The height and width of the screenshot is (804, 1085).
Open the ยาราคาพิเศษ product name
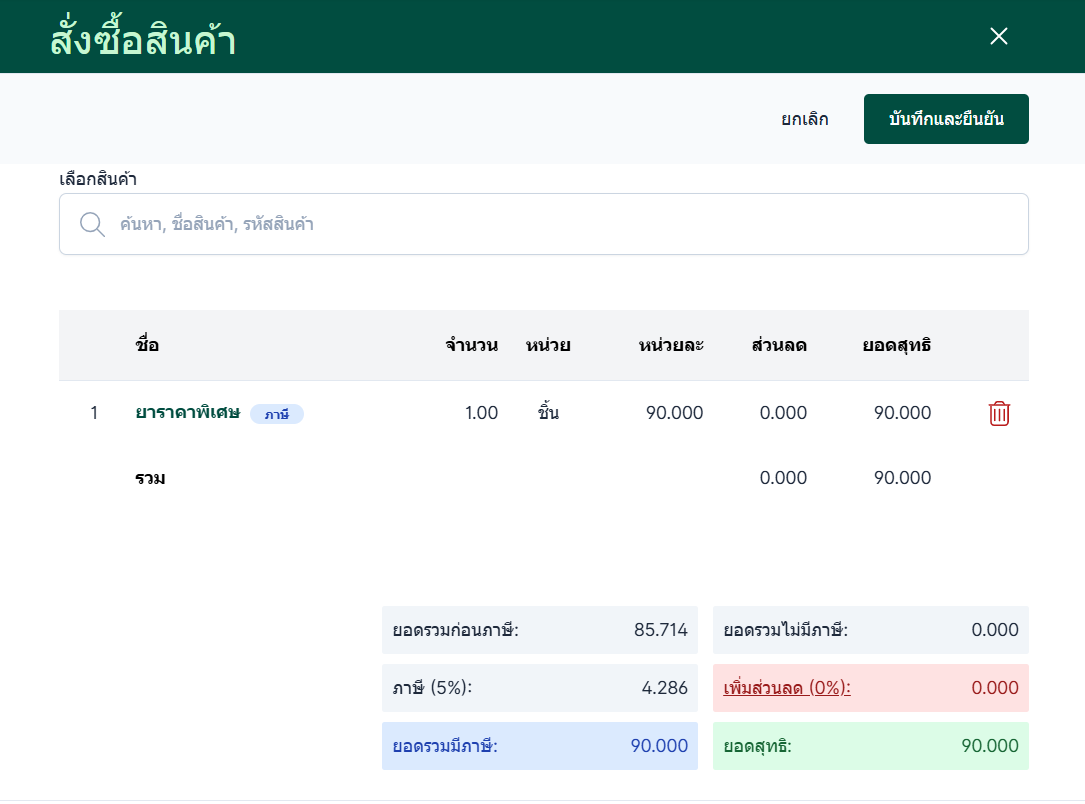click(x=187, y=413)
